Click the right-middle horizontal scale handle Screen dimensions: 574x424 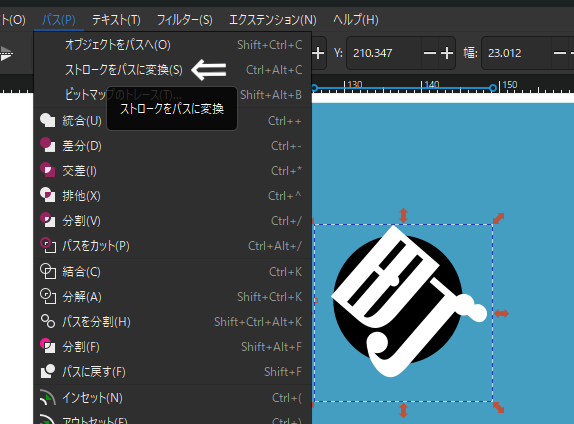(x=502, y=313)
